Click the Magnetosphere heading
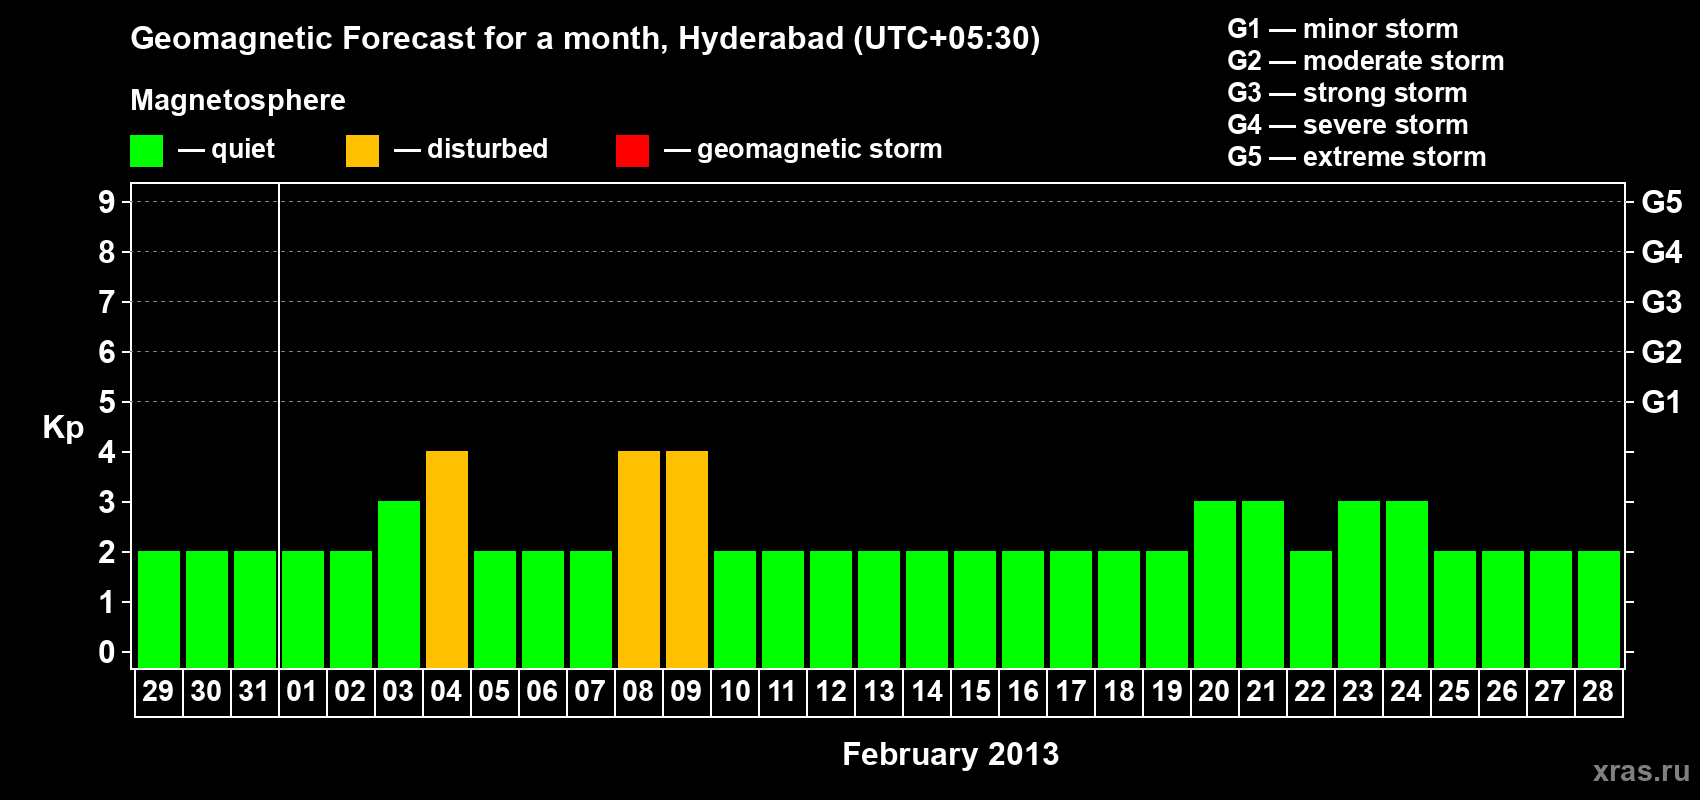 coord(238,100)
